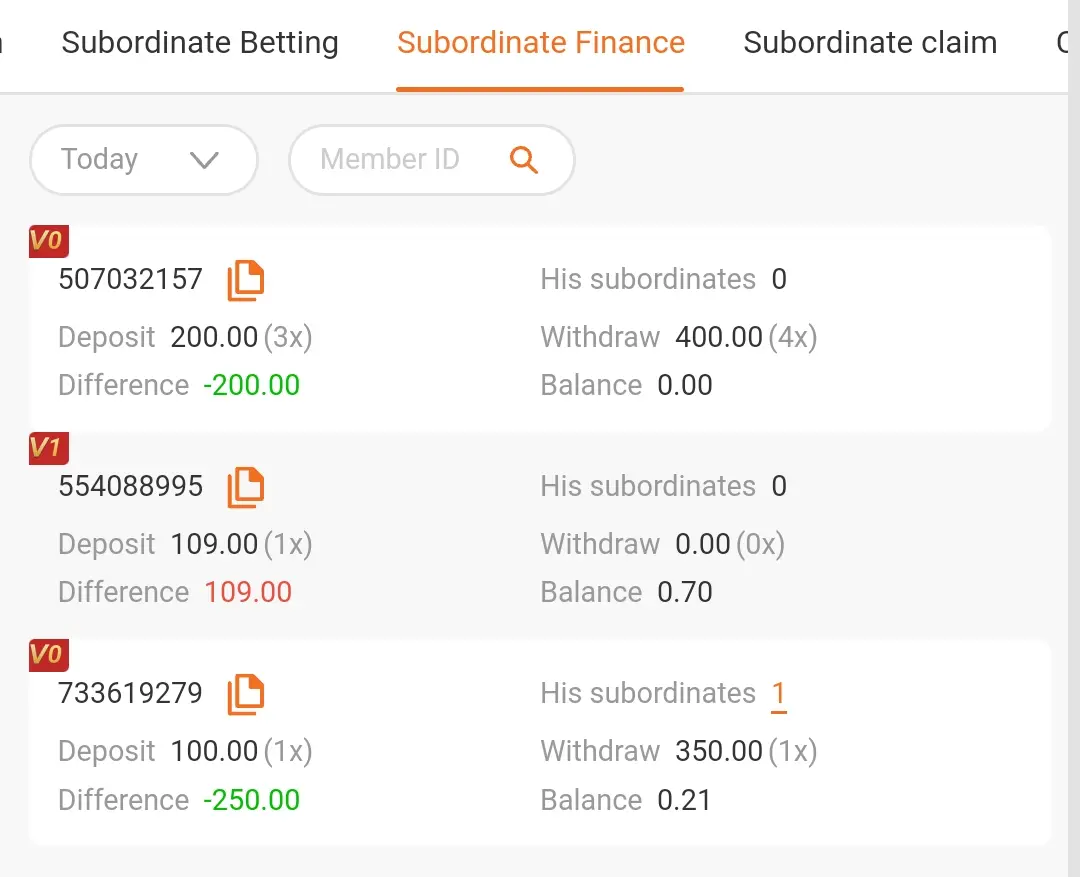Click the search magnifier icon
Image resolution: width=1080 pixels, height=877 pixels.
click(523, 160)
